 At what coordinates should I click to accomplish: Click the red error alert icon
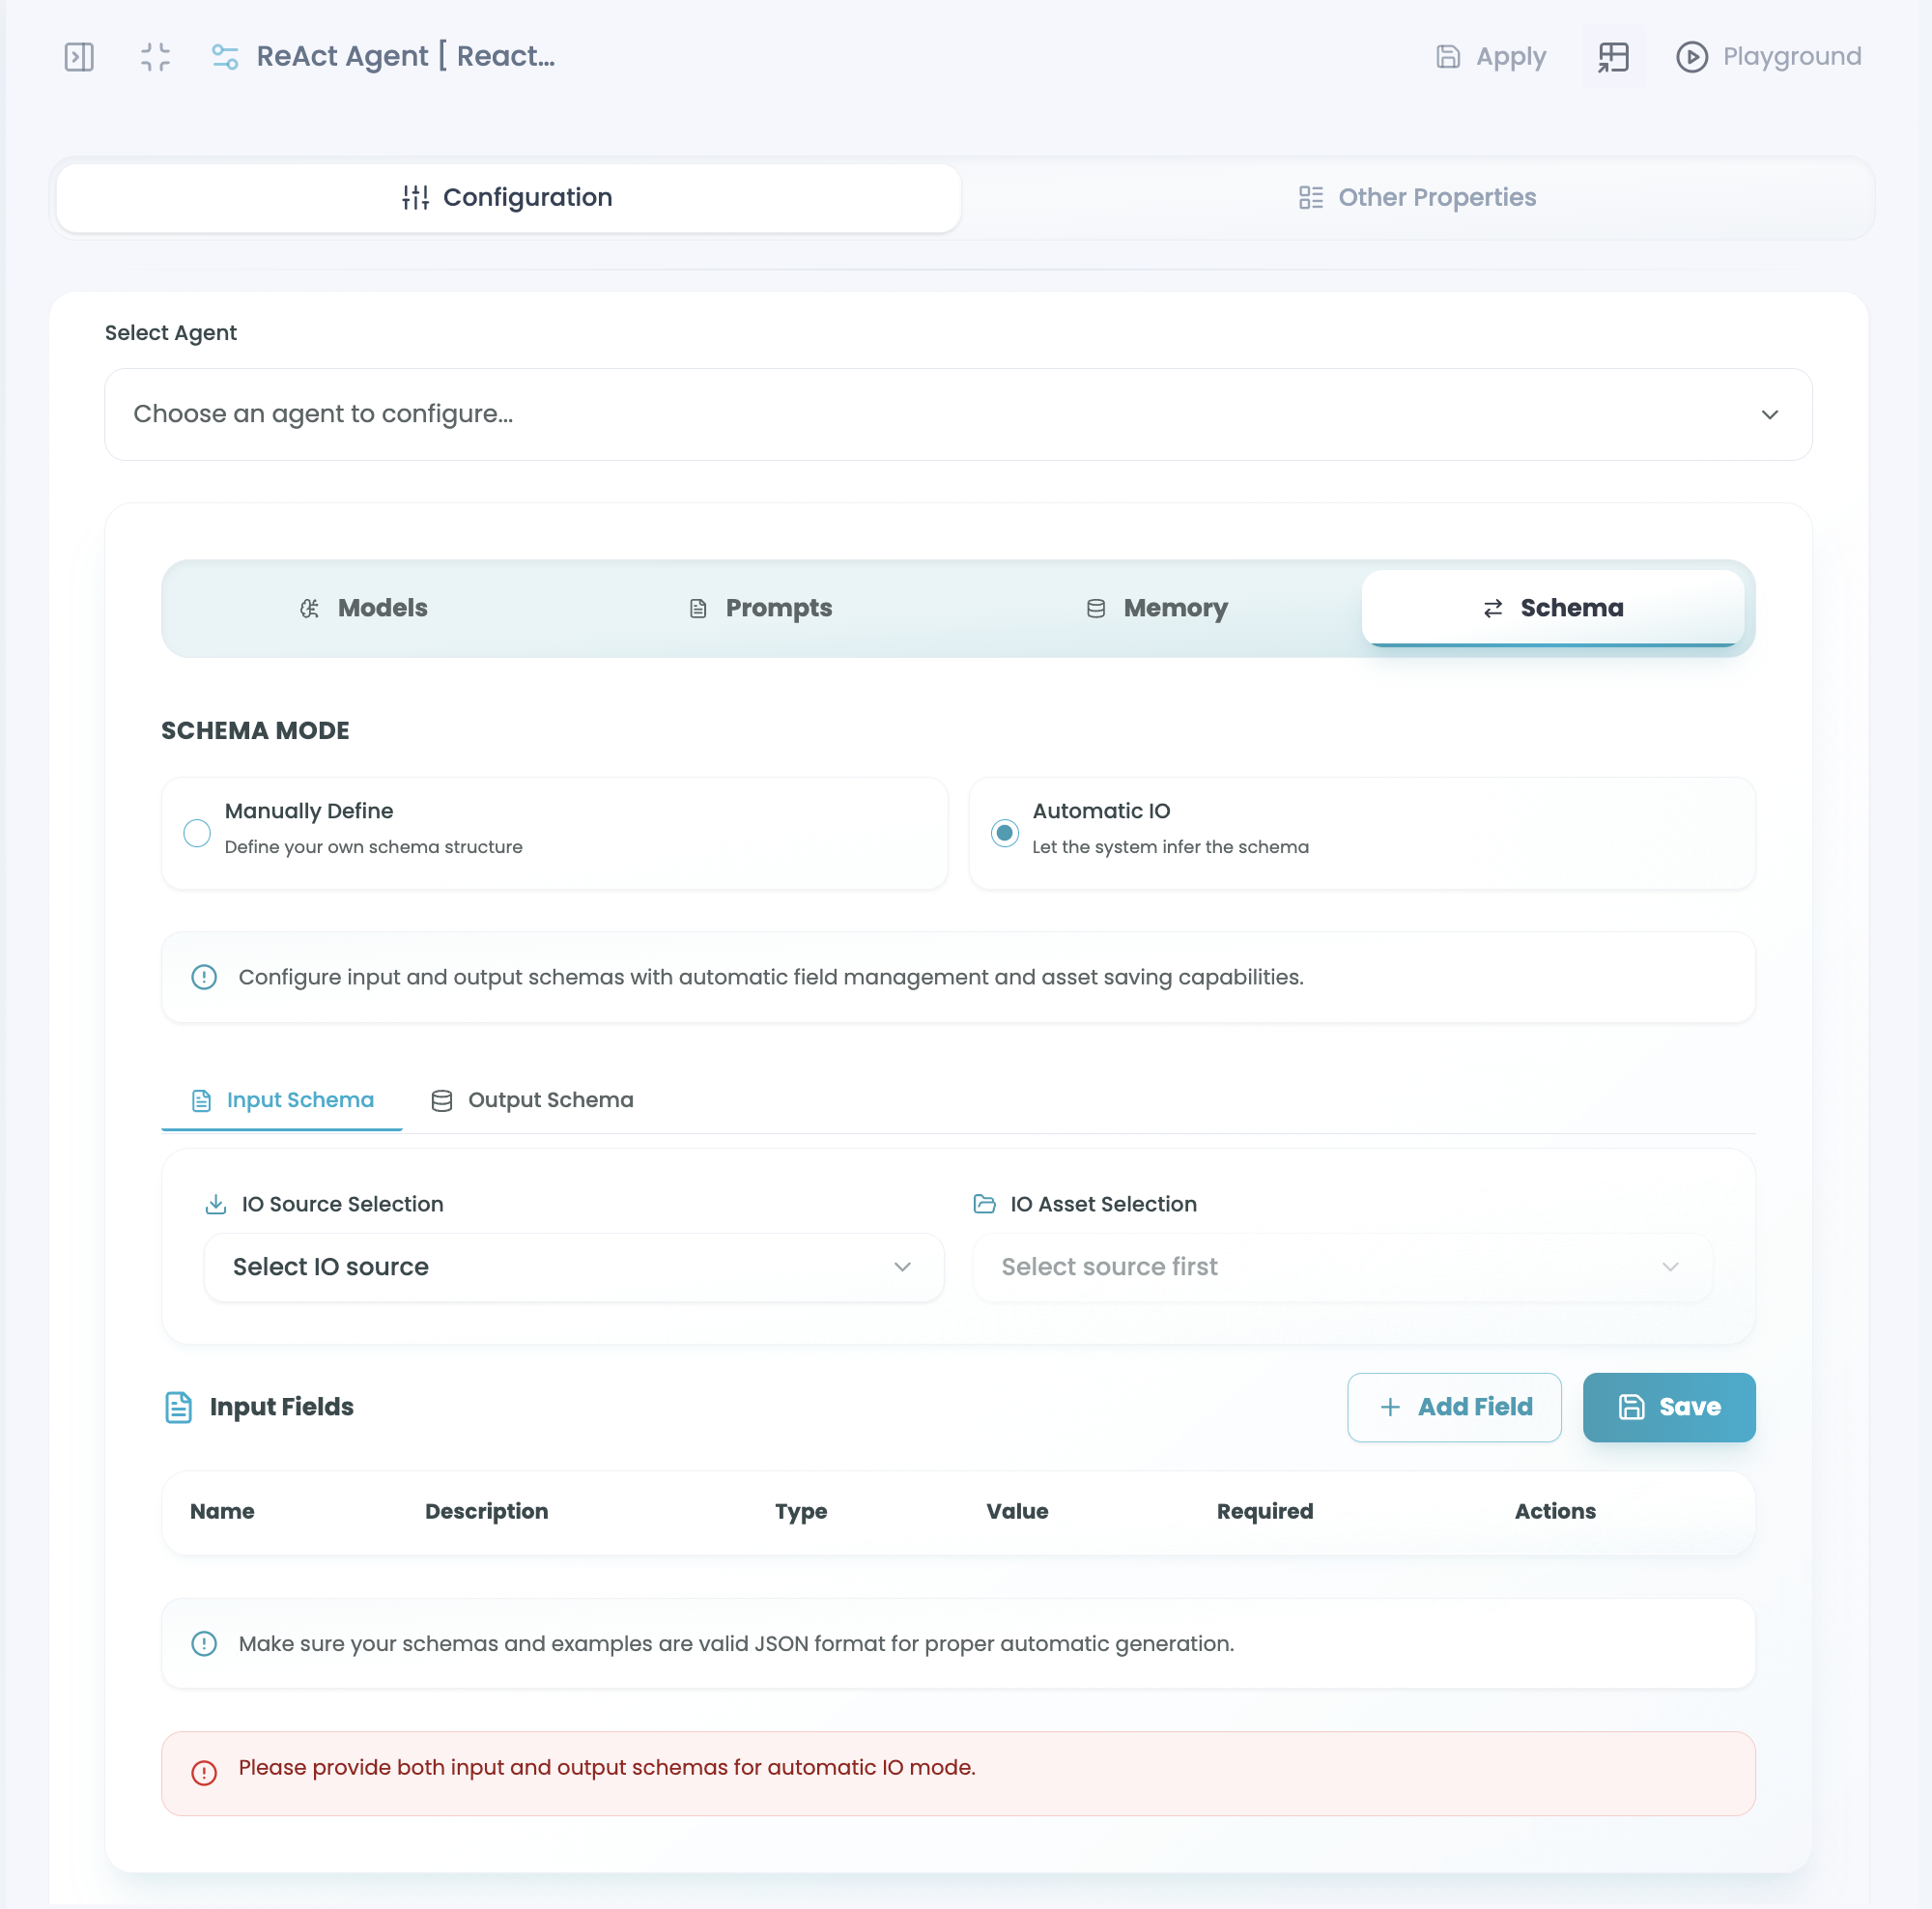[x=204, y=1773]
